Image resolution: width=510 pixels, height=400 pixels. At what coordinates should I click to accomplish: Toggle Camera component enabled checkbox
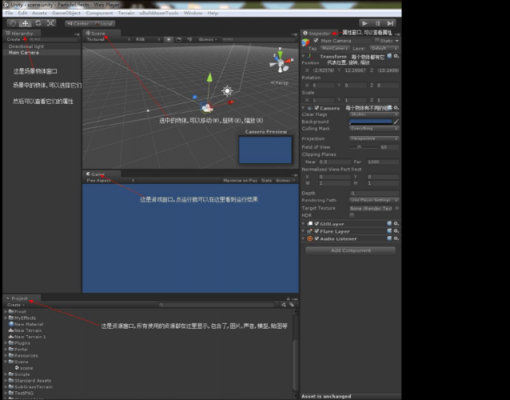[317, 108]
